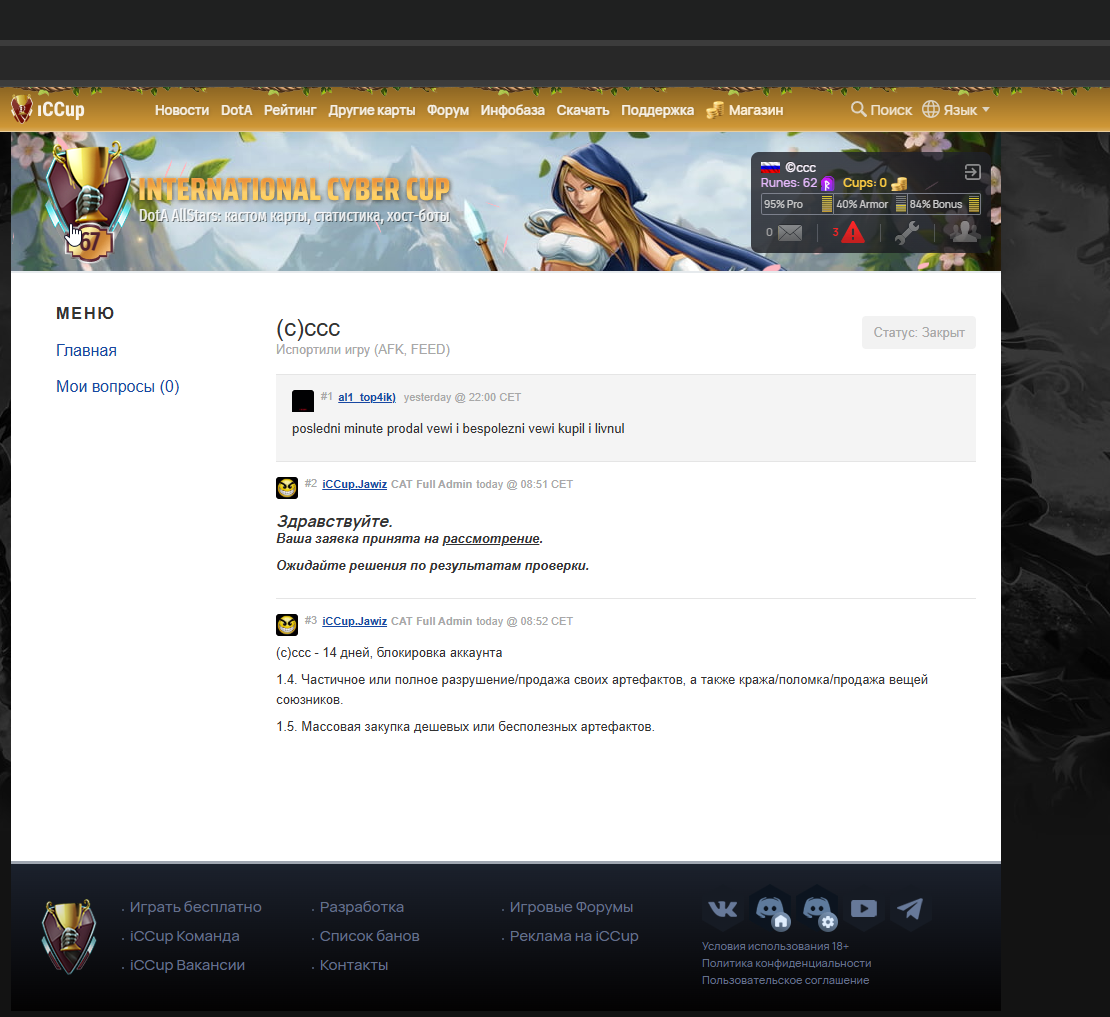Open the ©ccc profile name
This screenshot has width=1110, height=1017.
[x=801, y=168]
